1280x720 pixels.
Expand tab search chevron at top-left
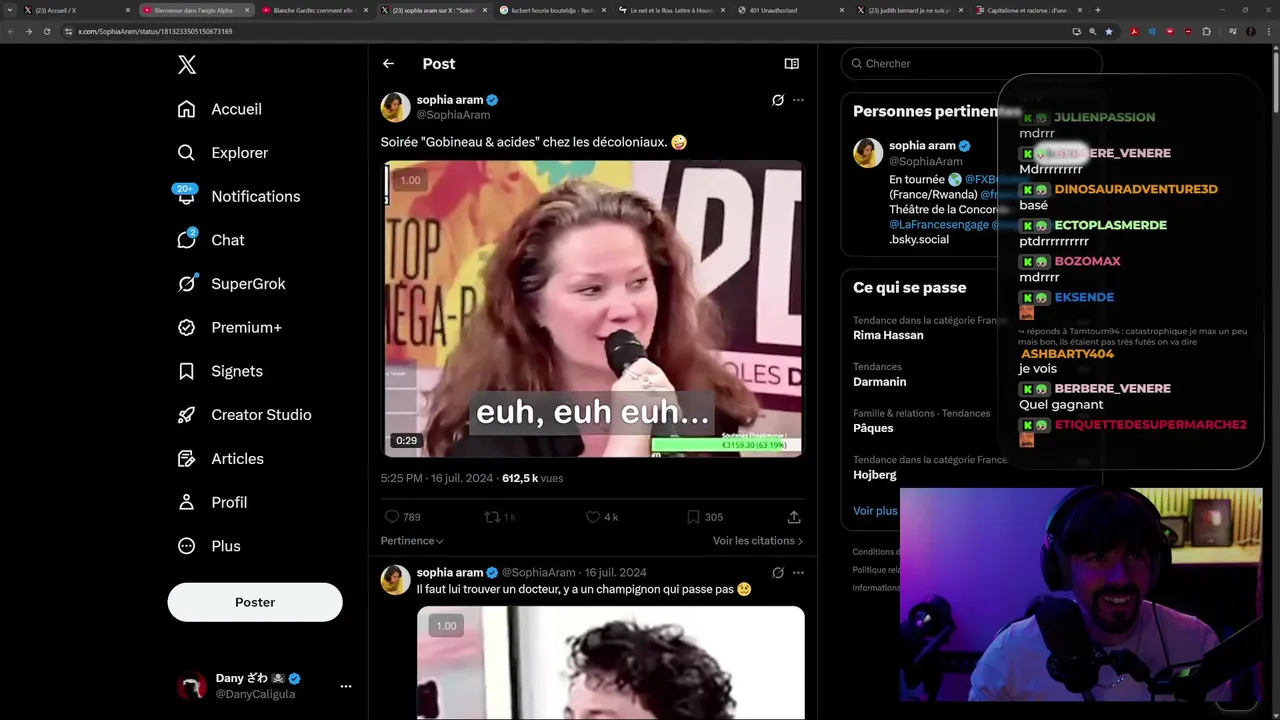point(11,10)
